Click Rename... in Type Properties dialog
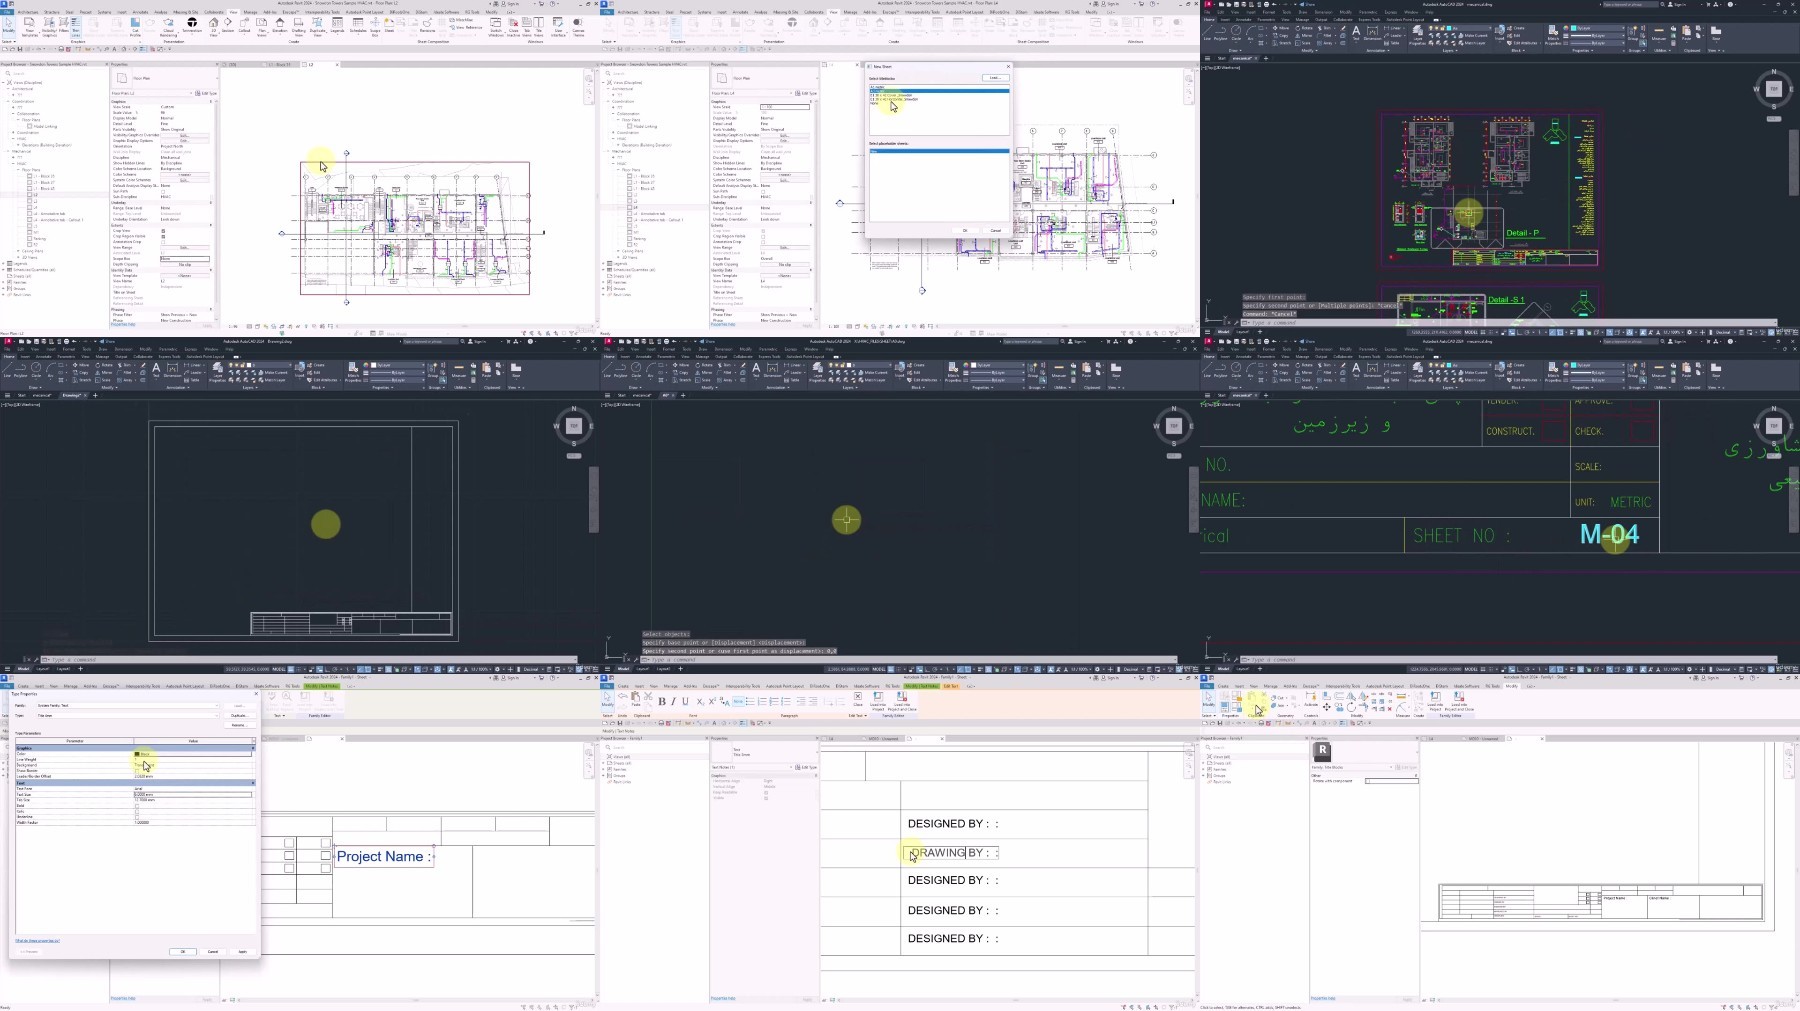The width and height of the screenshot is (1800, 1011). [240, 725]
